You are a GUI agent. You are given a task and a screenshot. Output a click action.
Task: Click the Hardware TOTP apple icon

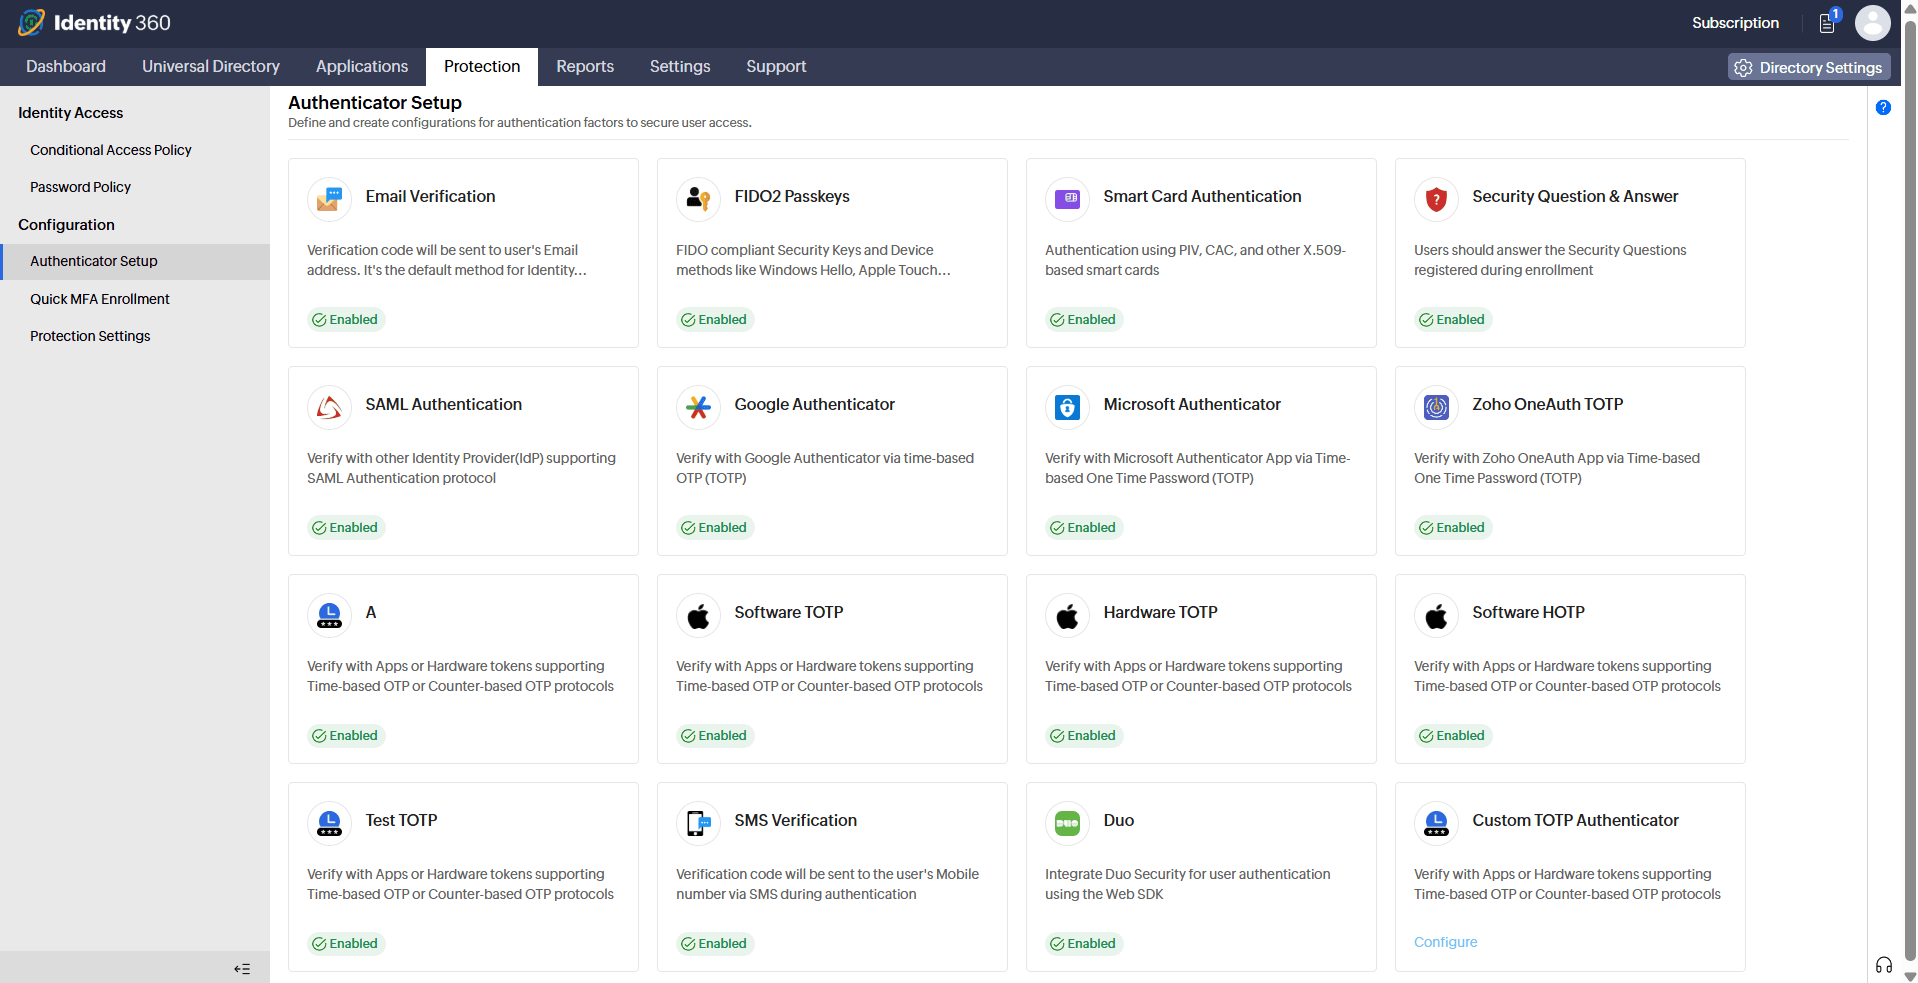(x=1067, y=615)
